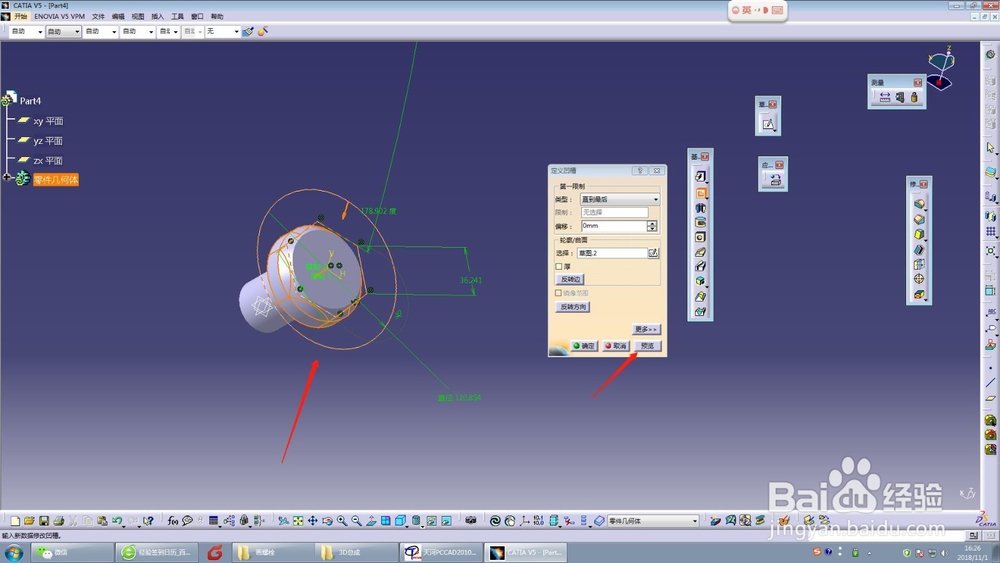This screenshot has width=1000, height=563.
Task: Select the Hole tool icon
Action: pos(700,237)
